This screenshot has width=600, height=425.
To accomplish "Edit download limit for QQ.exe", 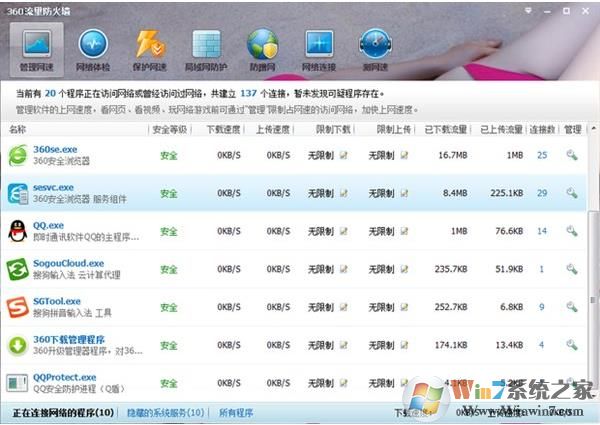I will pos(344,231).
